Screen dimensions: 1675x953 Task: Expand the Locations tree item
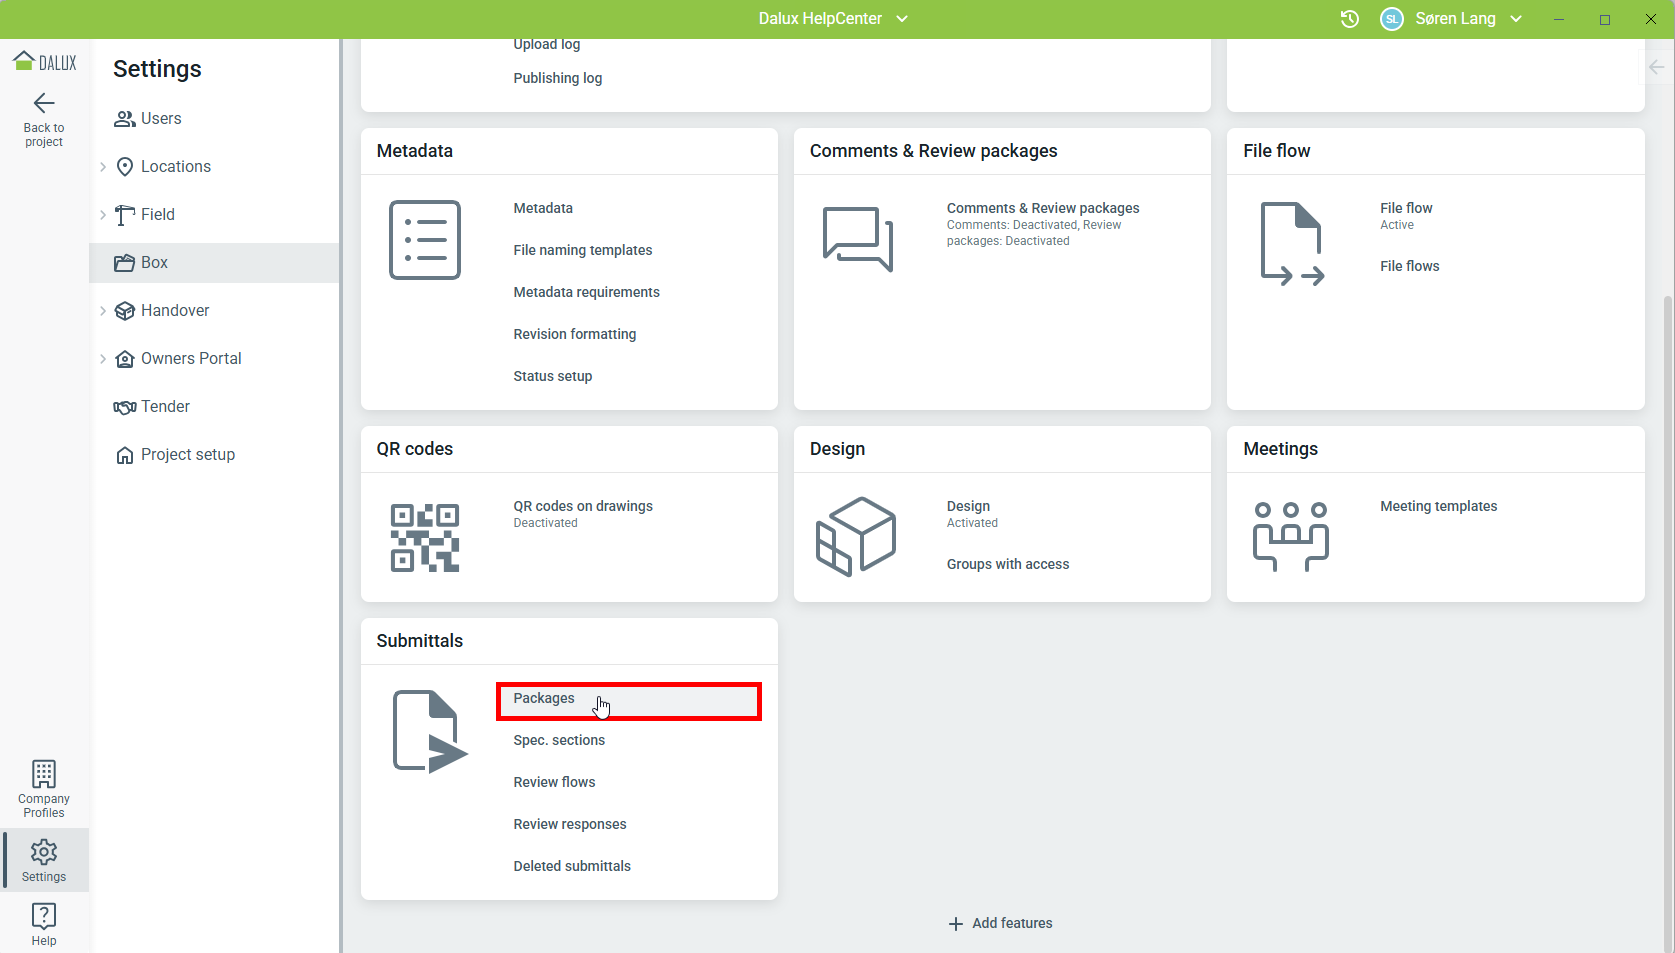[103, 167]
